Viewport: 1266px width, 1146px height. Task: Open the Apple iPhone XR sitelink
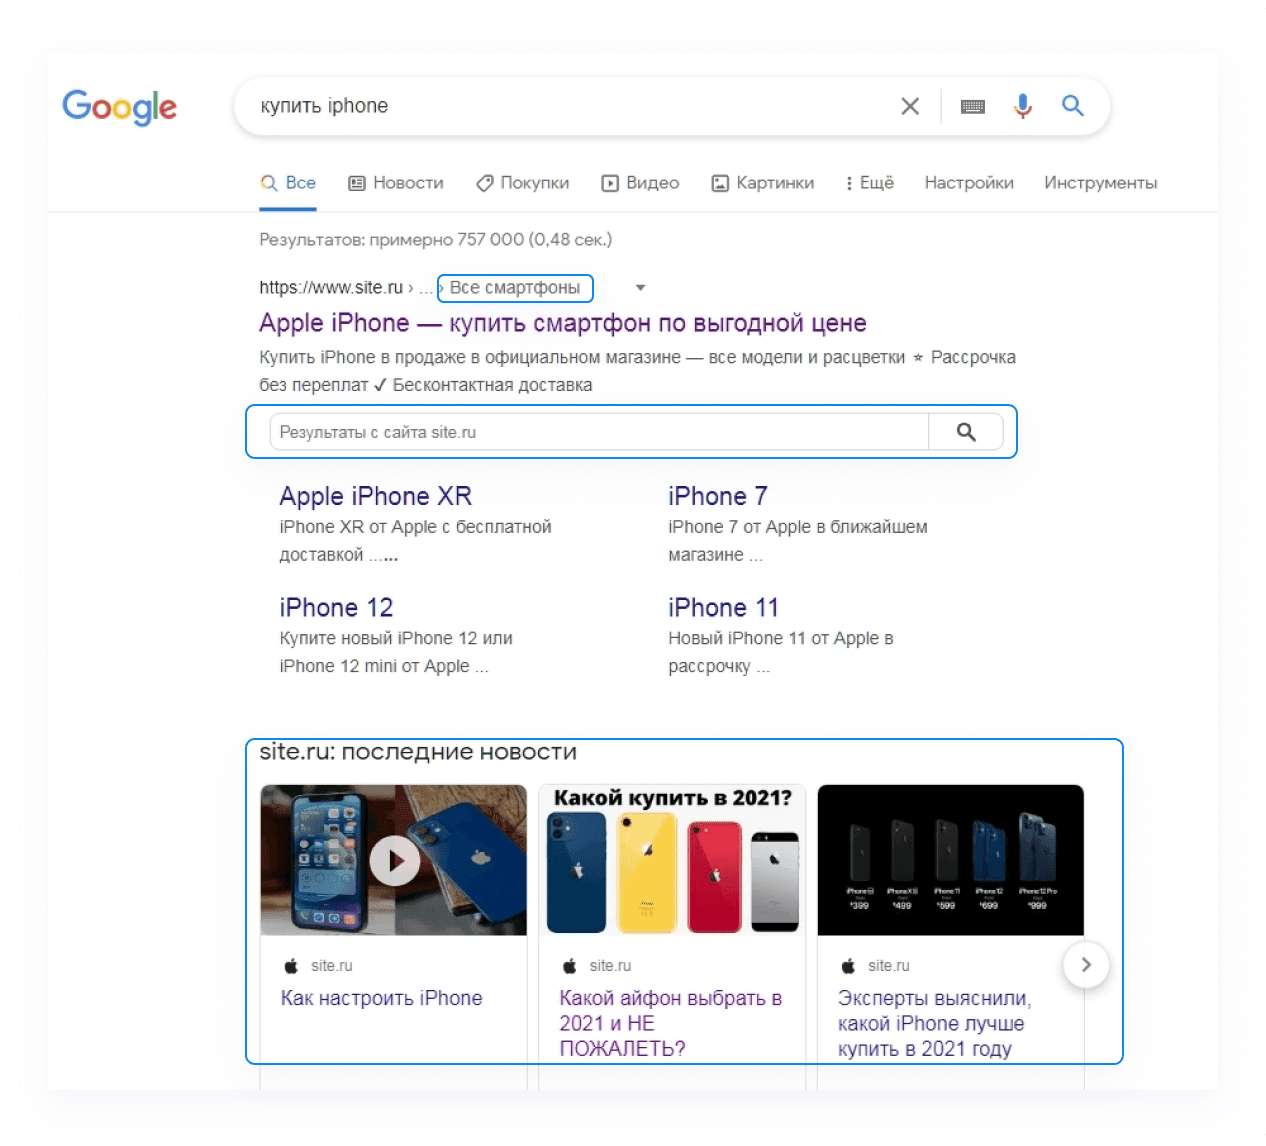[x=375, y=496]
